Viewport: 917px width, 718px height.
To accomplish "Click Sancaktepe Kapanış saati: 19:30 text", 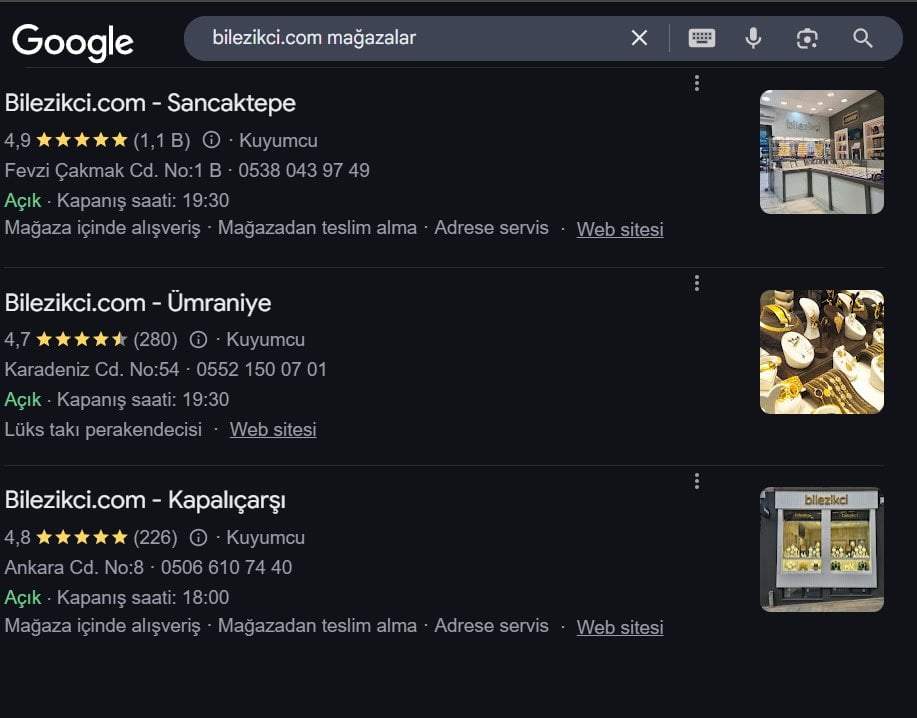I will pyautogui.click(x=143, y=201).
